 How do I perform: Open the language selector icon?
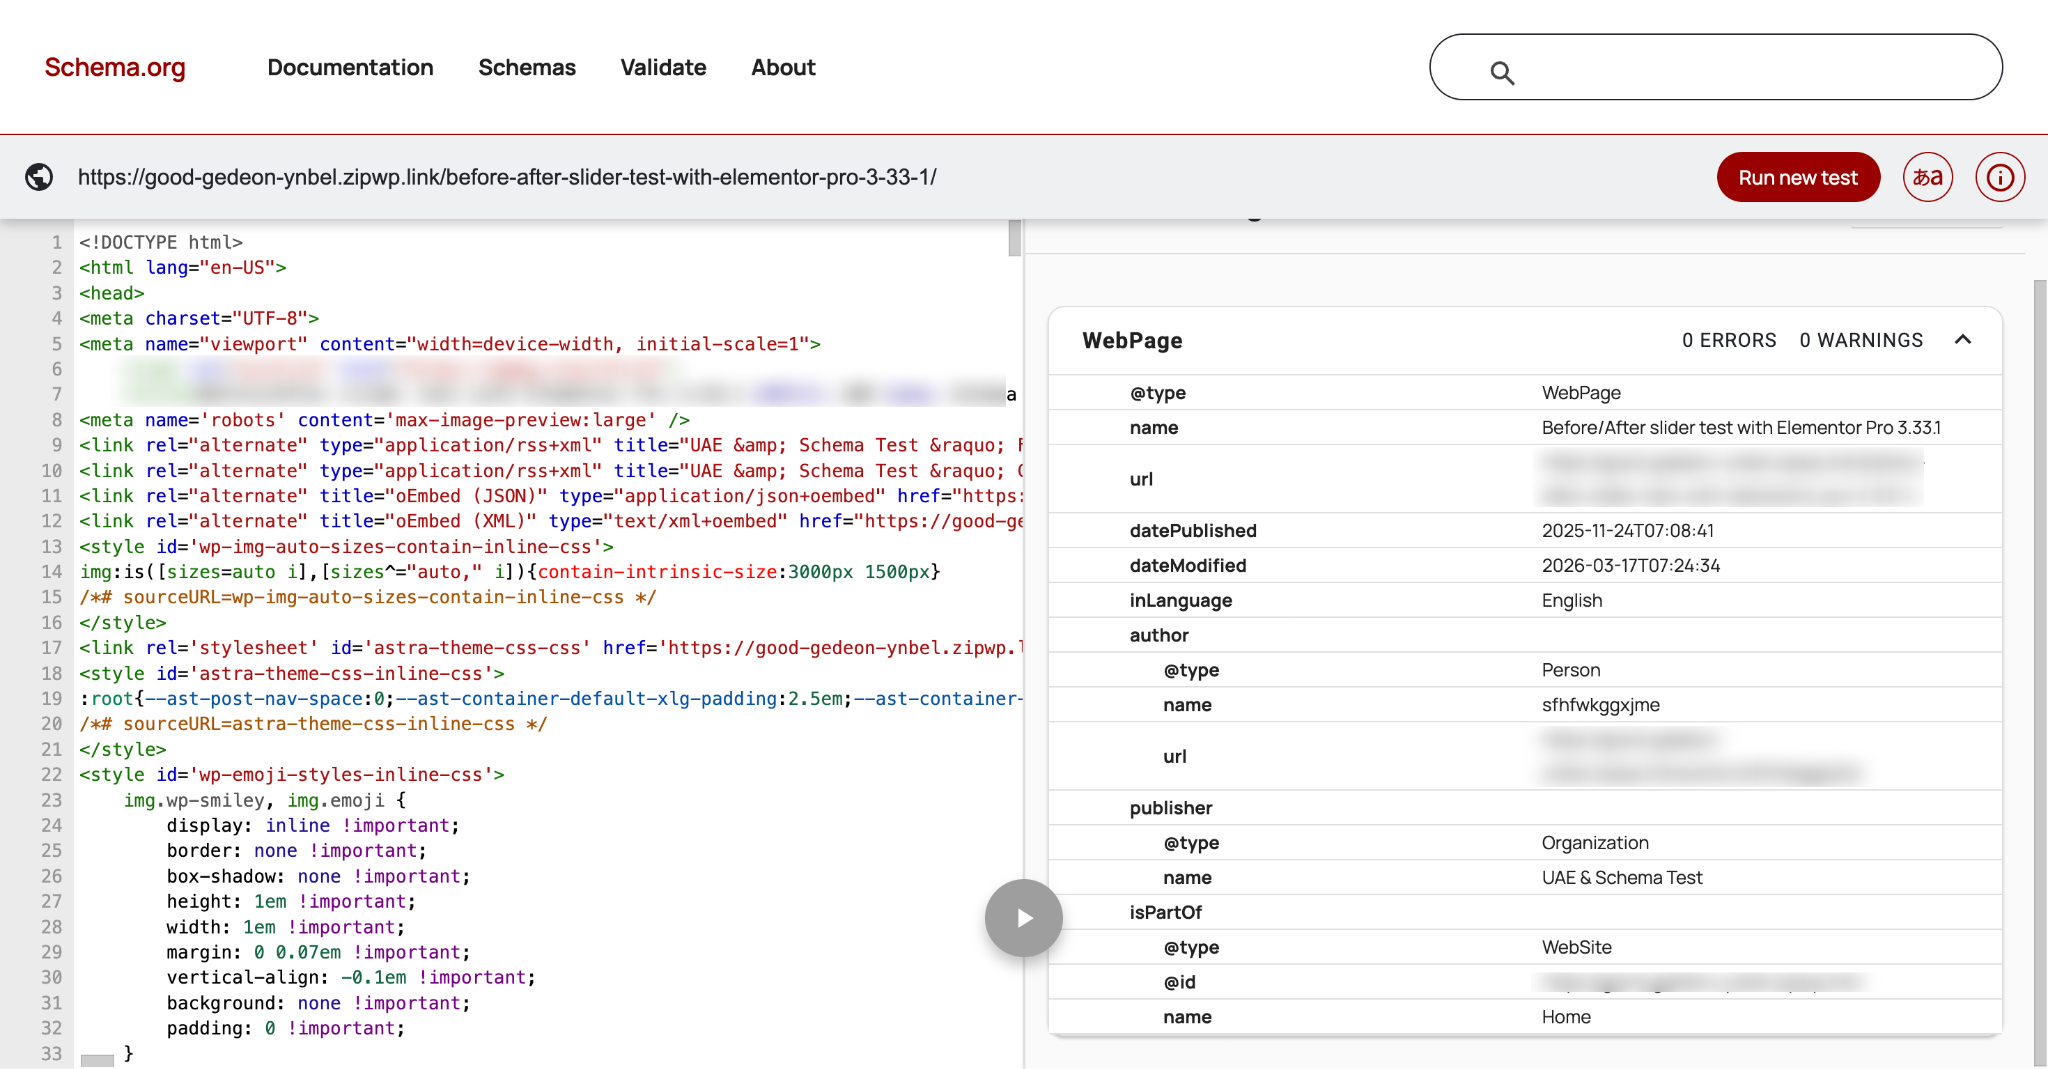pyautogui.click(x=1927, y=177)
